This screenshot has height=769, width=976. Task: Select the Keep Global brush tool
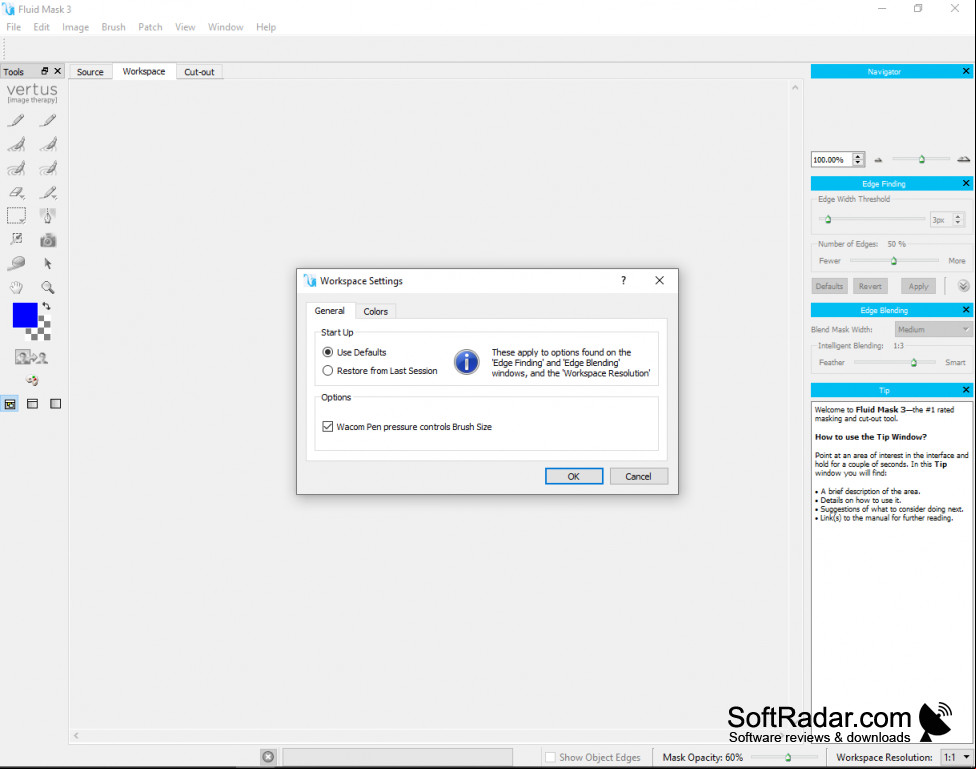(x=17, y=168)
